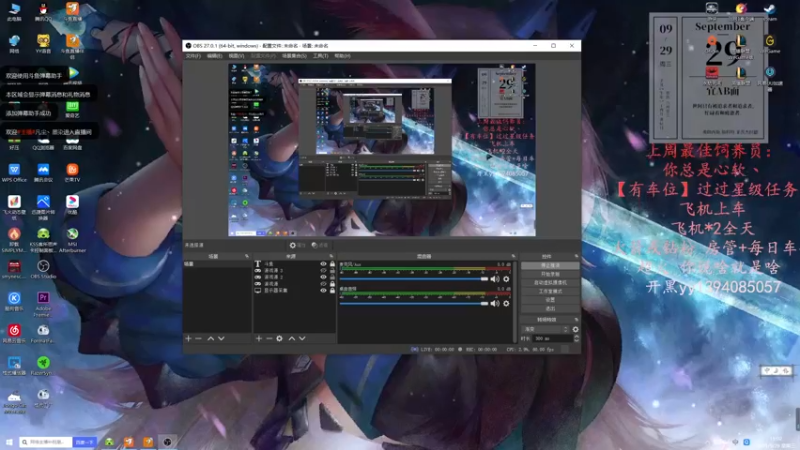
Task: Remove selected source with minus icon
Action: [x=269, y=338]
